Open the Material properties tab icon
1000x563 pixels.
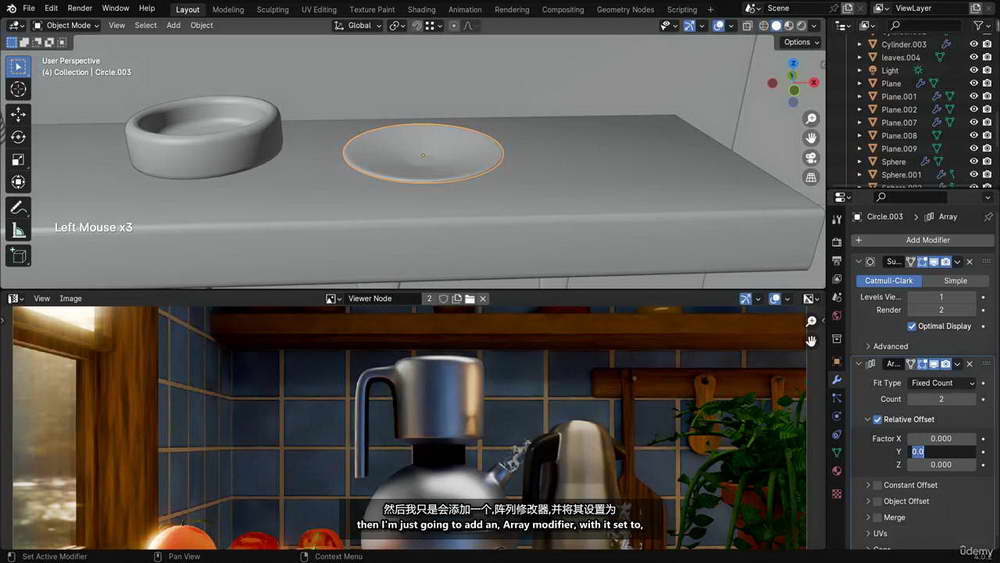[837, 471]
